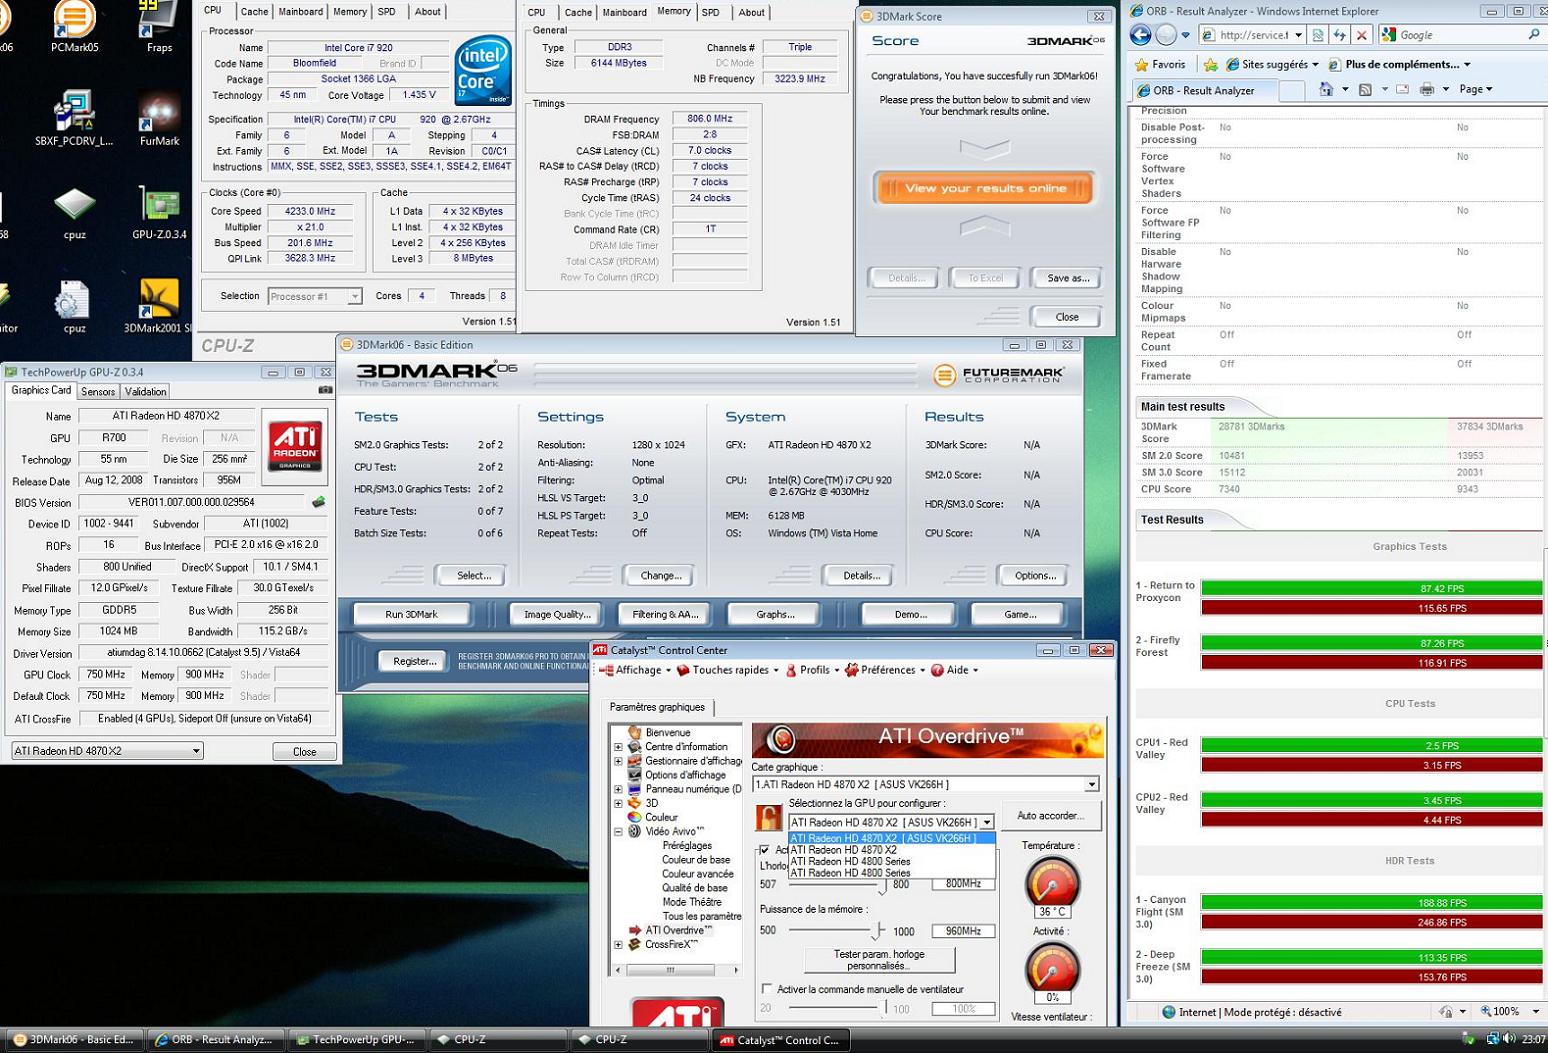Click the Image Quality button
1548x1053 pixels.
(558, 614)
